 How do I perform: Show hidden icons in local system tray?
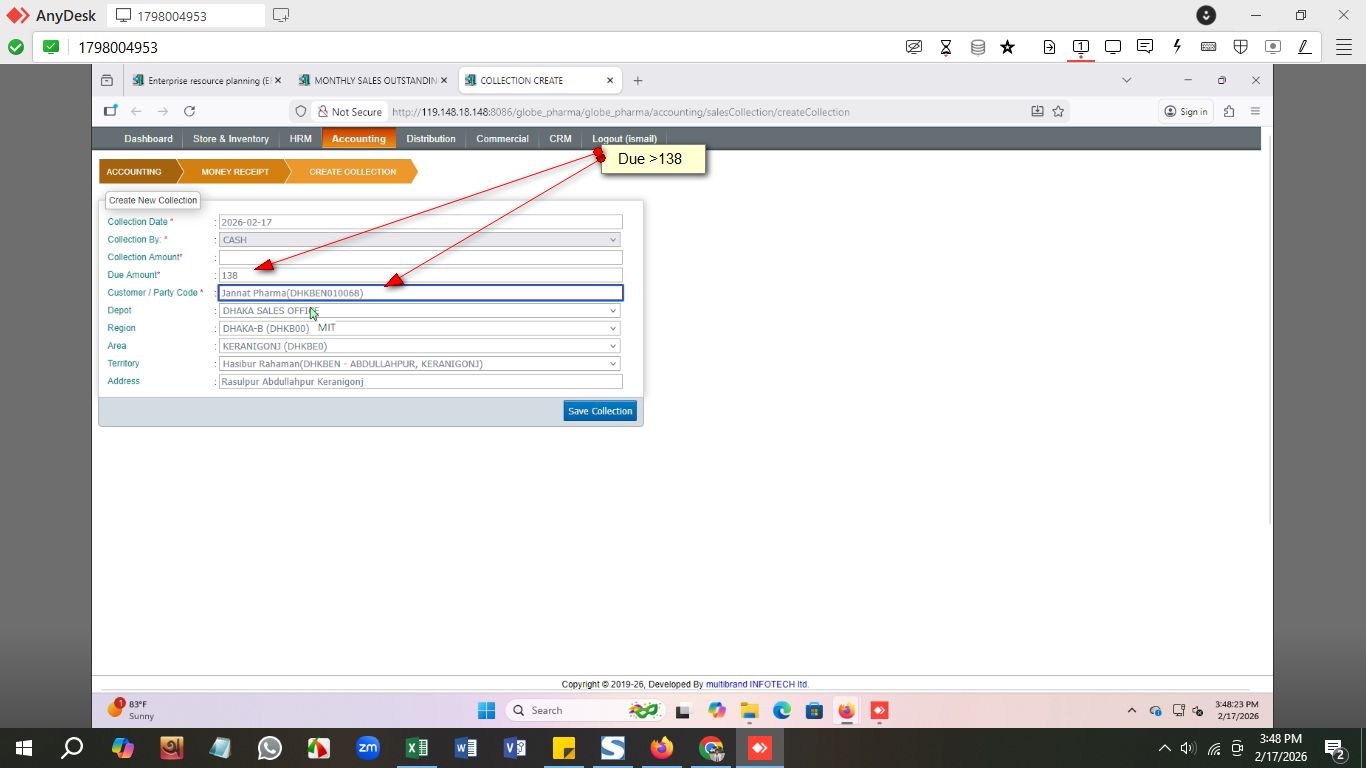coord(1164,748)
